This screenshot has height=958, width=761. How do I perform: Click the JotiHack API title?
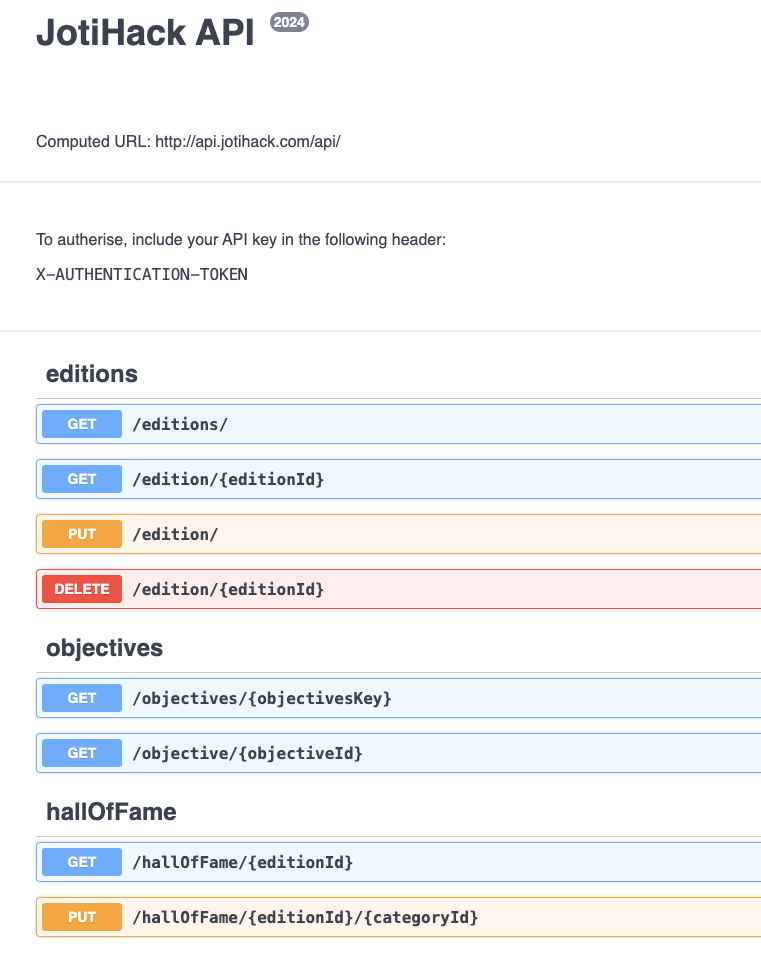pos(145,33)
